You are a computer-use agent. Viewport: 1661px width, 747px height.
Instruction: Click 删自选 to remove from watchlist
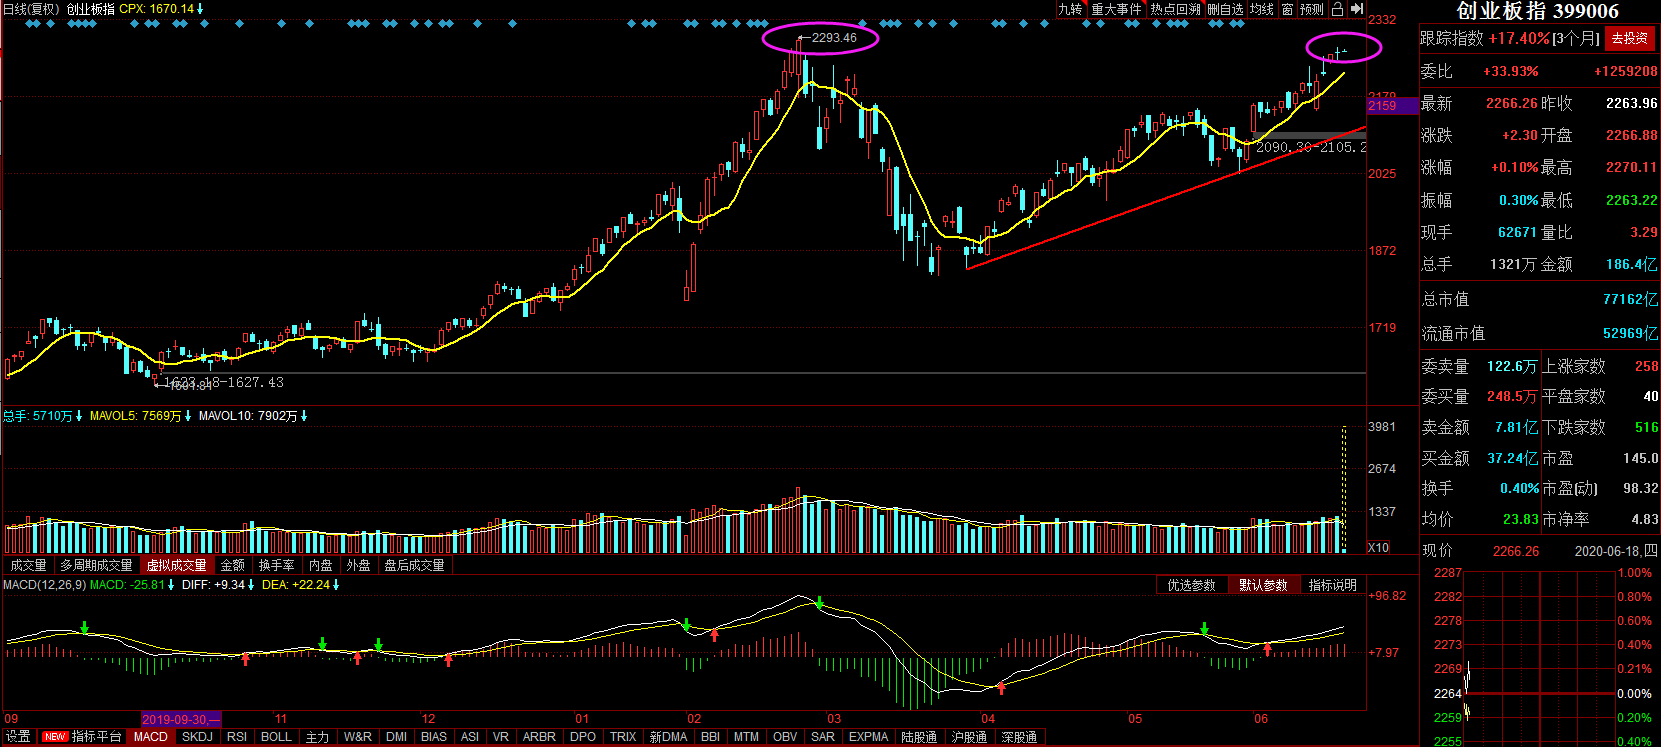pyautogui.click(x=1225, y=9)
